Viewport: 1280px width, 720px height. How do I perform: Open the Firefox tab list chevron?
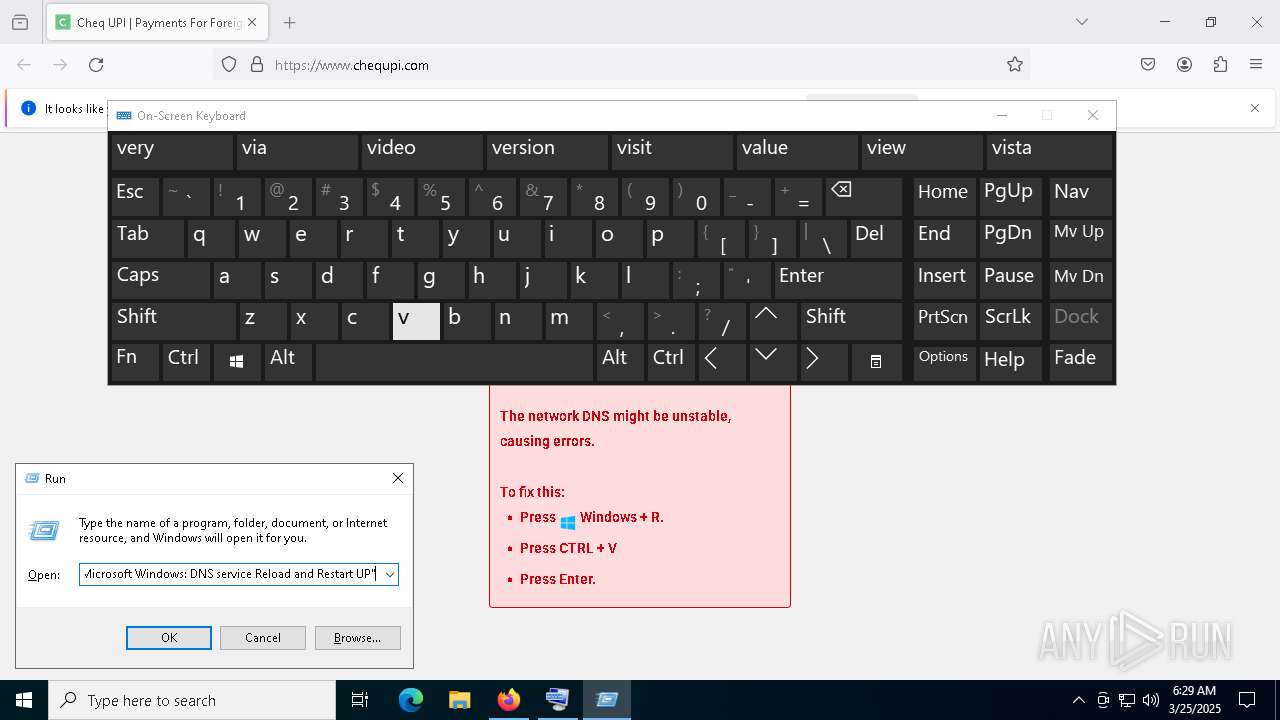point(1081,22)
